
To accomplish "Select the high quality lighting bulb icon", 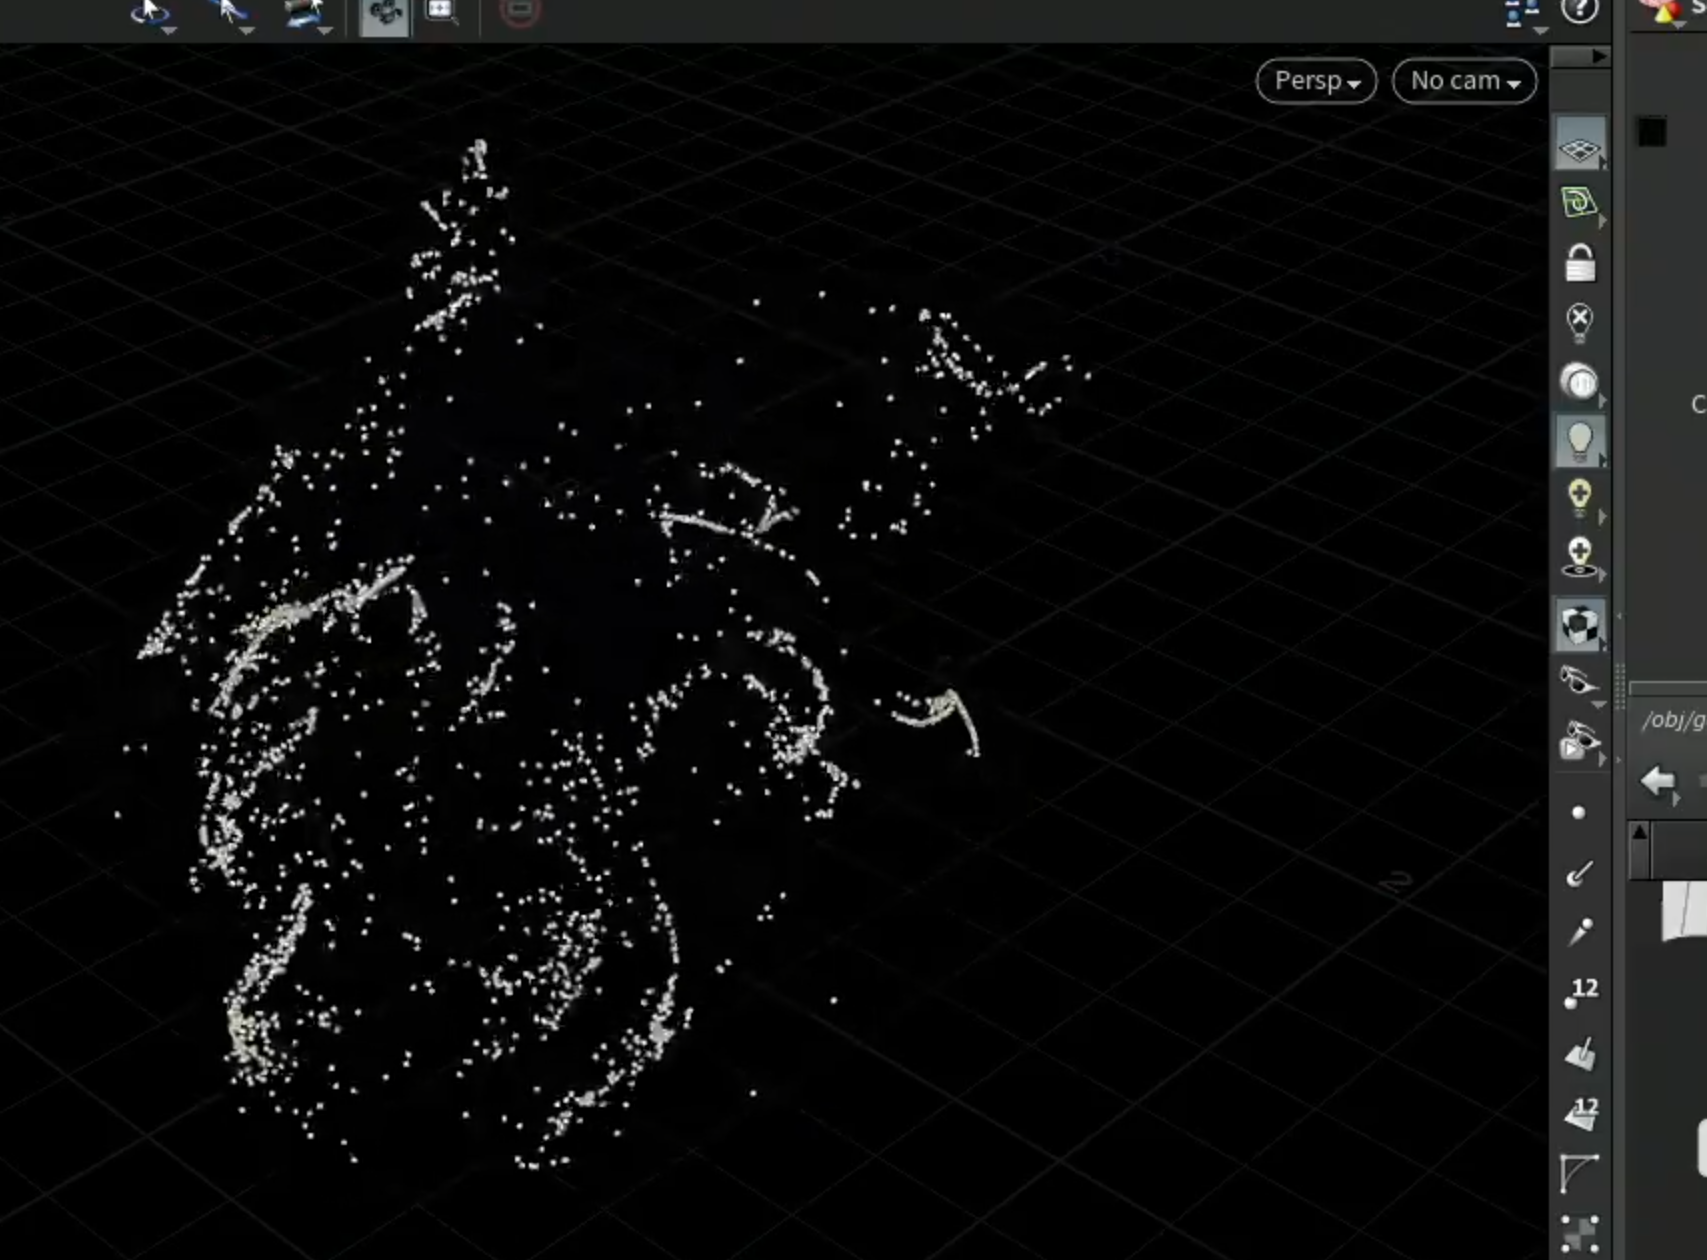I will tap(1579, 498).
